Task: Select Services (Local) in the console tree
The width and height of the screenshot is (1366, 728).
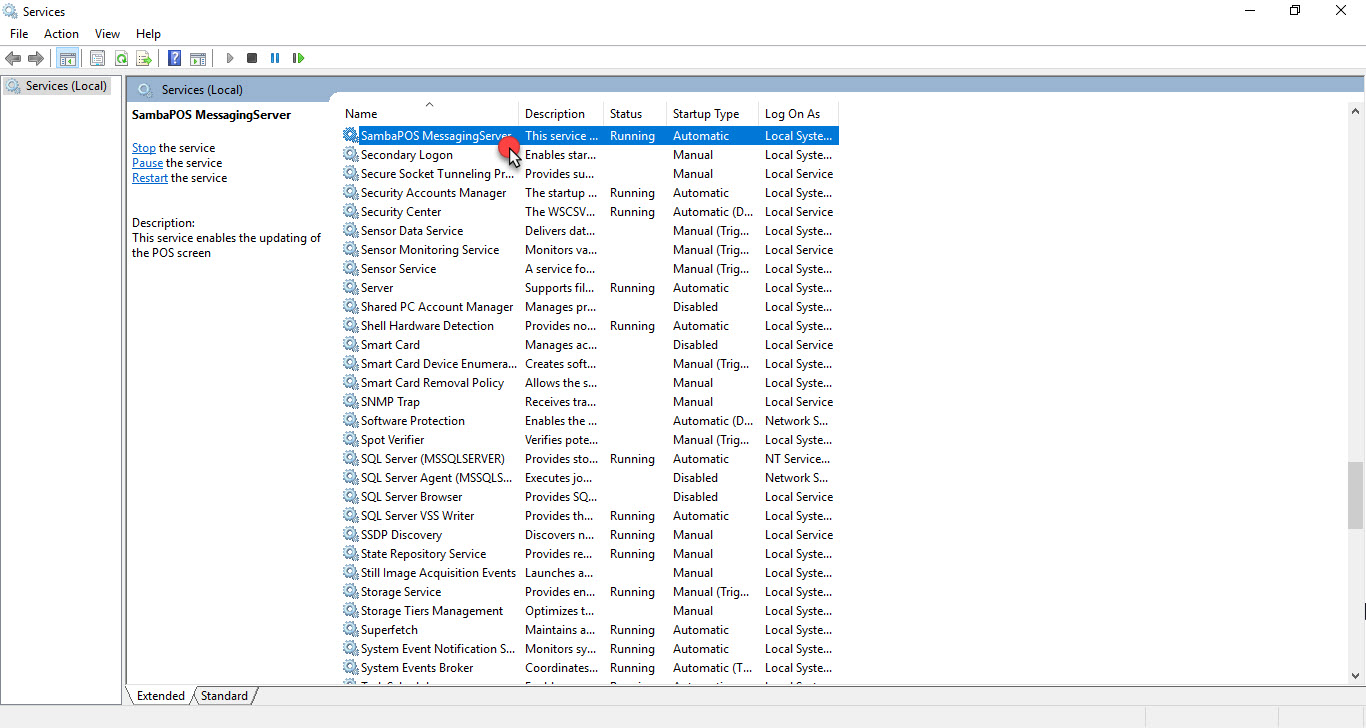Action: 66,86
